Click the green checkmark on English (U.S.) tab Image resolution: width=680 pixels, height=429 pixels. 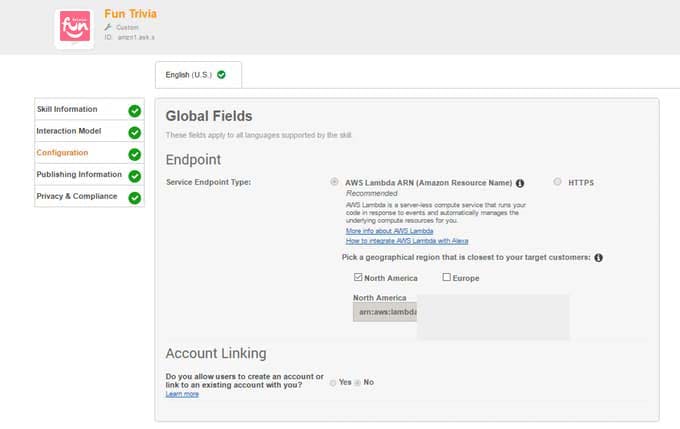[x=221, y=75]
